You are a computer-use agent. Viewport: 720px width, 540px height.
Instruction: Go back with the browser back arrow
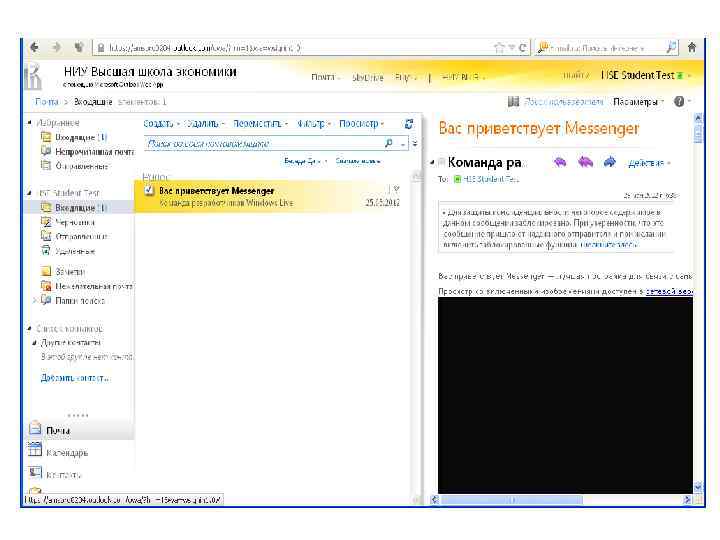tap(34, 47)
